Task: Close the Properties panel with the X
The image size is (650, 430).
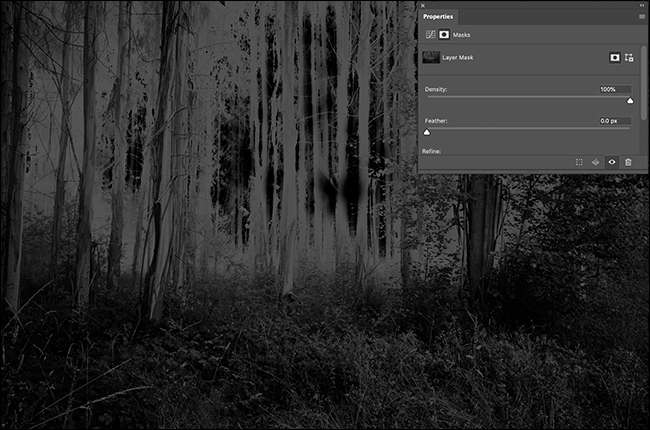Action: (x=423, y=5)
